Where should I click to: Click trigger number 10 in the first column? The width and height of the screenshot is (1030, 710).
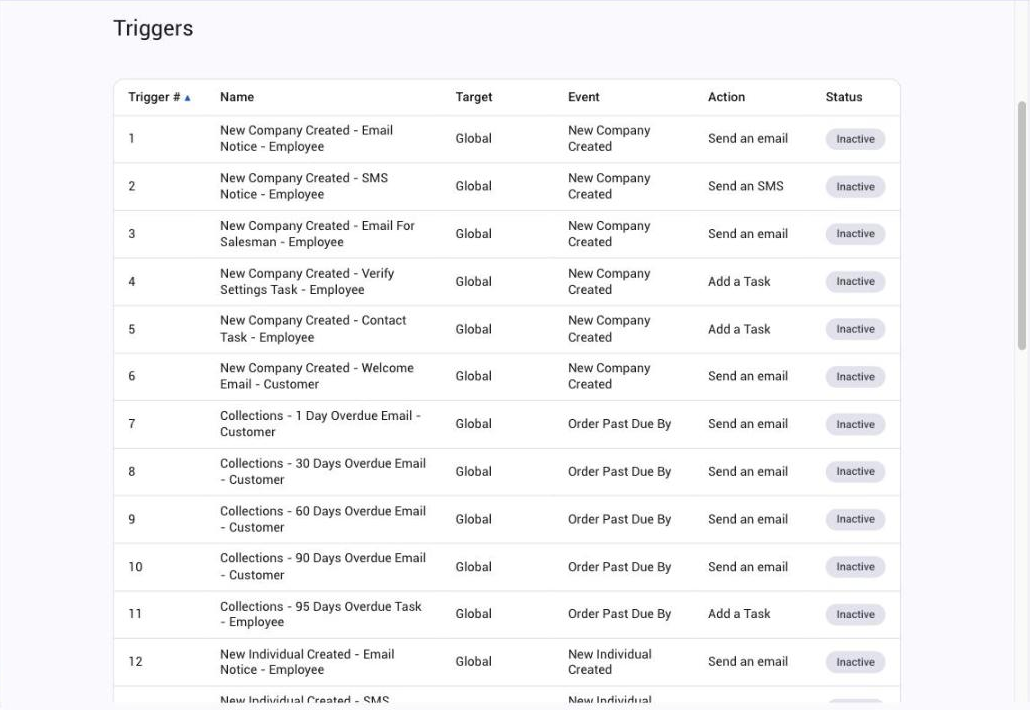135,567
